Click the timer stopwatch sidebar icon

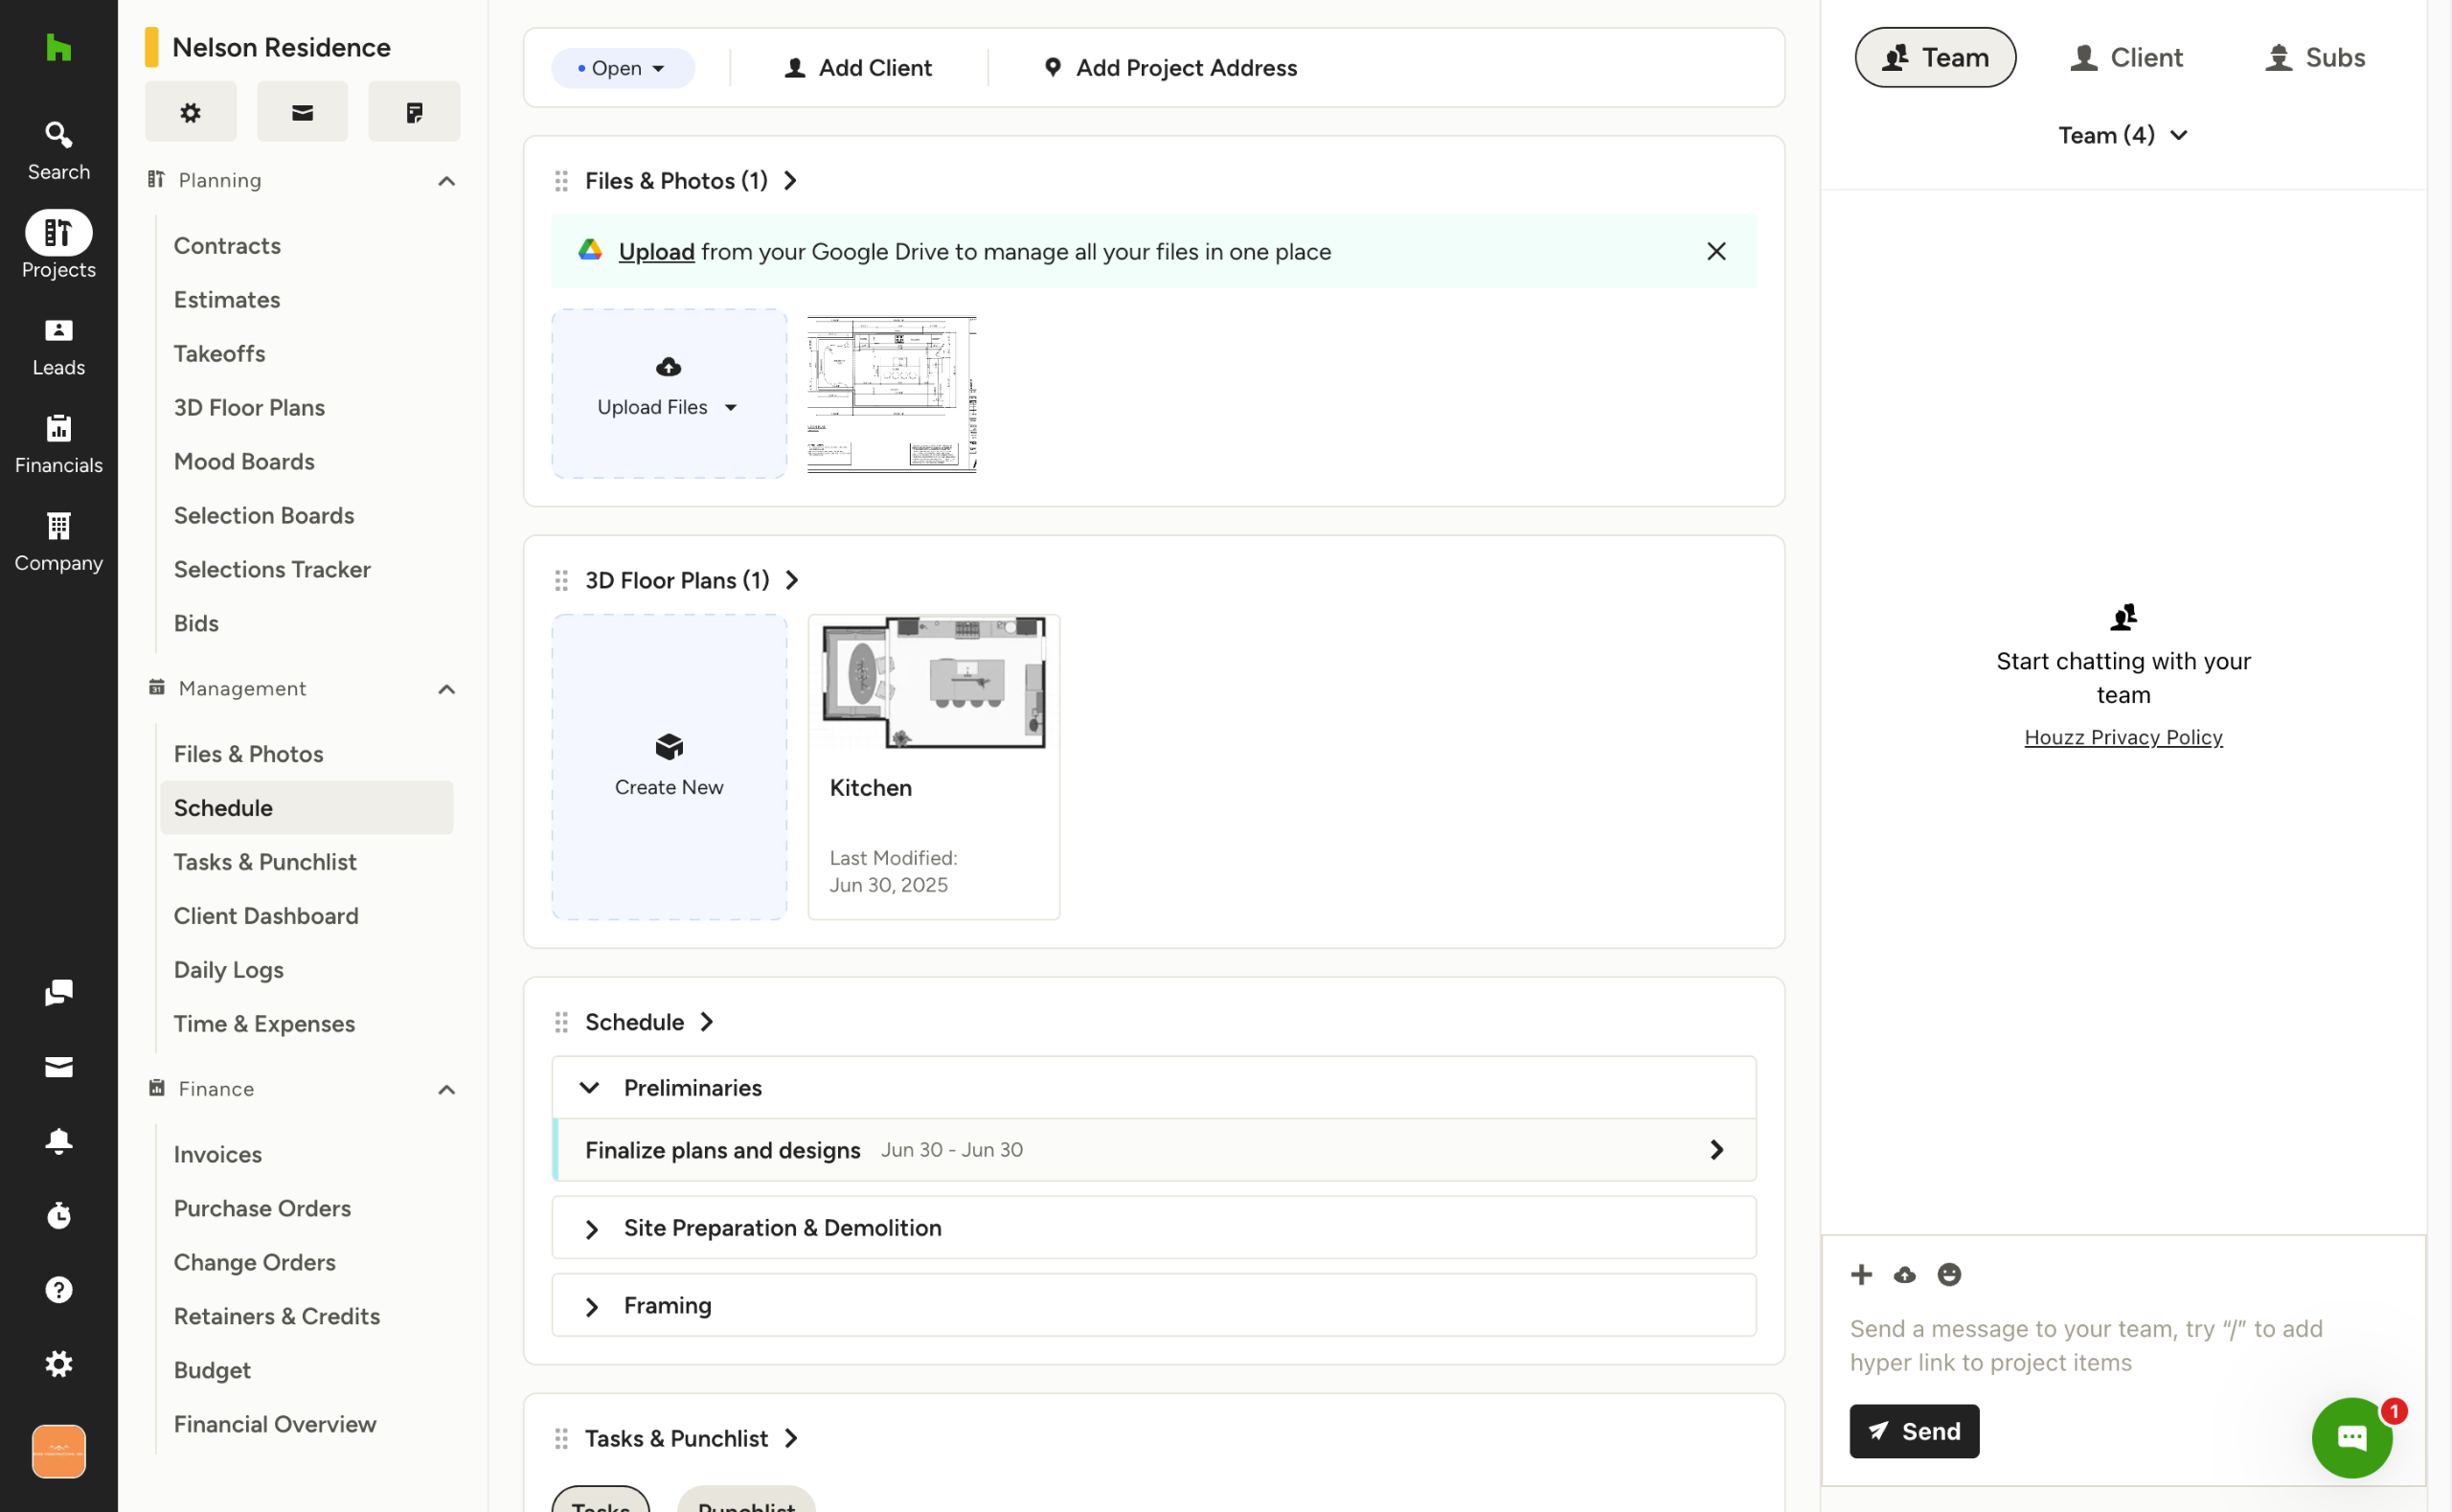coord(58,1215)
